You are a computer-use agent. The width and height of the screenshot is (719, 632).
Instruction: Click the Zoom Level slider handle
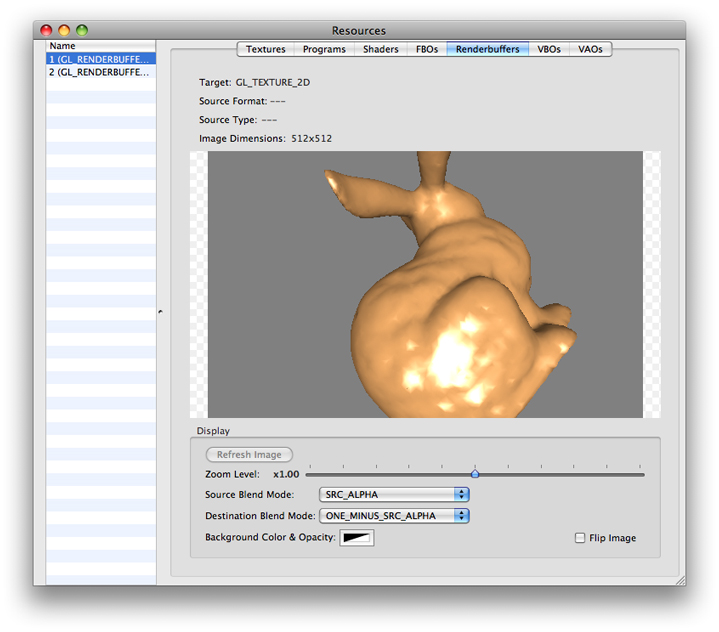click(x=475, y=474)
